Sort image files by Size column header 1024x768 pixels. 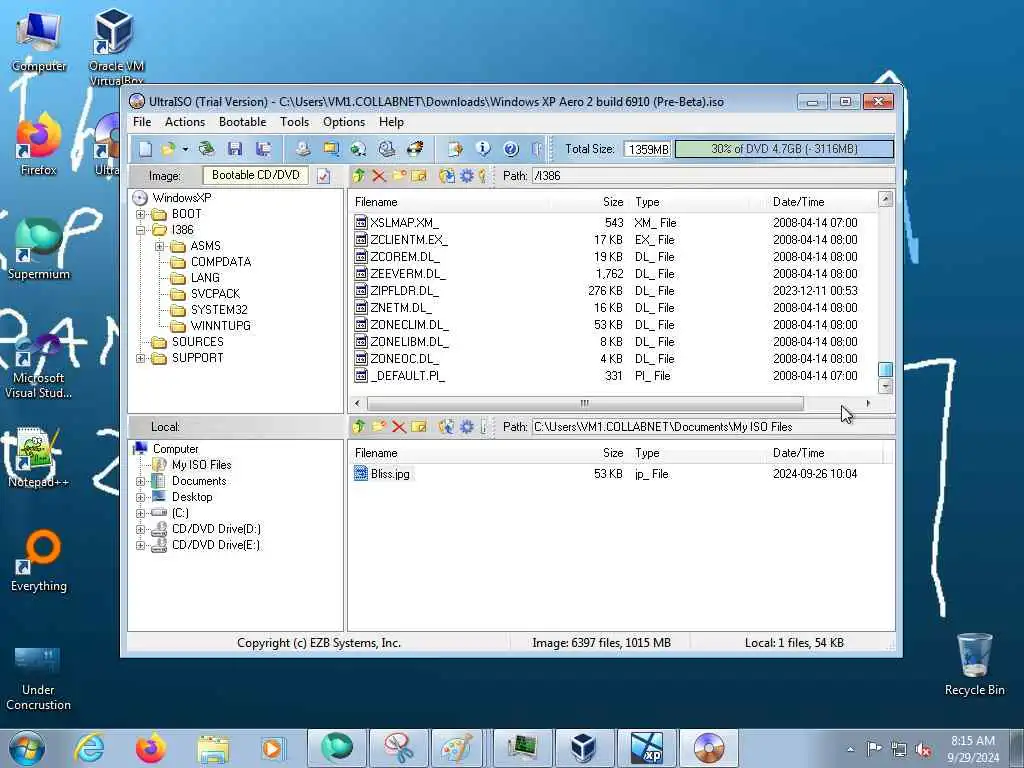[613, 202]
